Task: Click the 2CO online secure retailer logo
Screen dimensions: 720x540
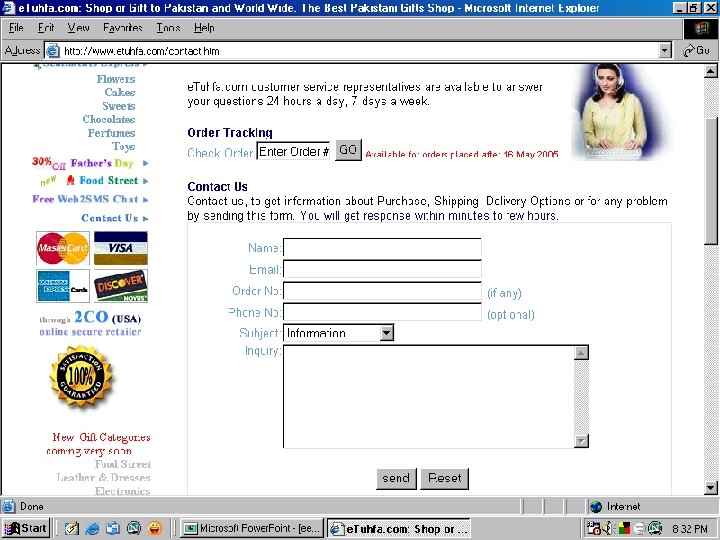Action: [x=90, y=323]
